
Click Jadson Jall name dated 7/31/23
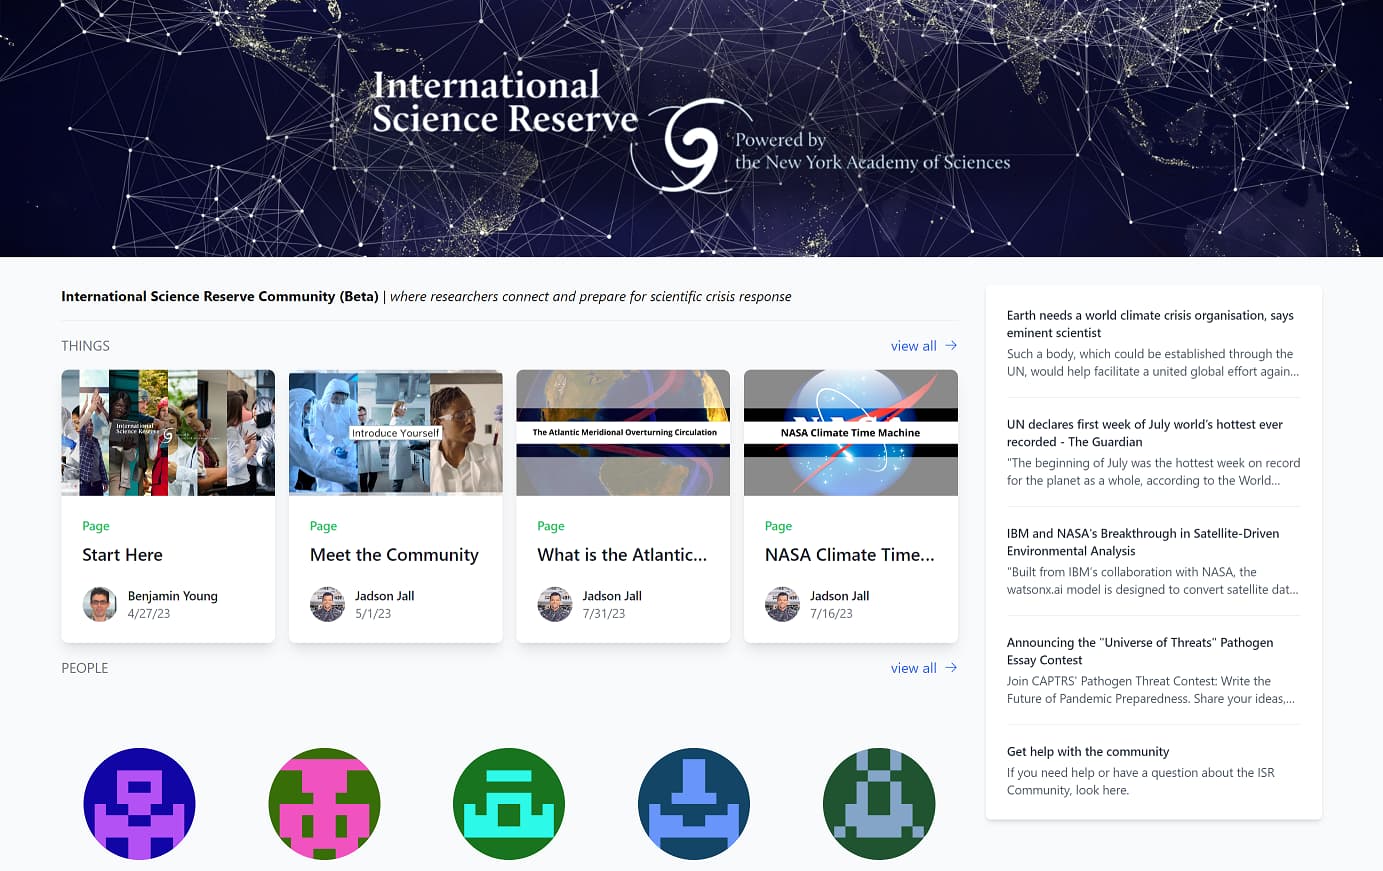pyautogui.click(x=612, y=596)
